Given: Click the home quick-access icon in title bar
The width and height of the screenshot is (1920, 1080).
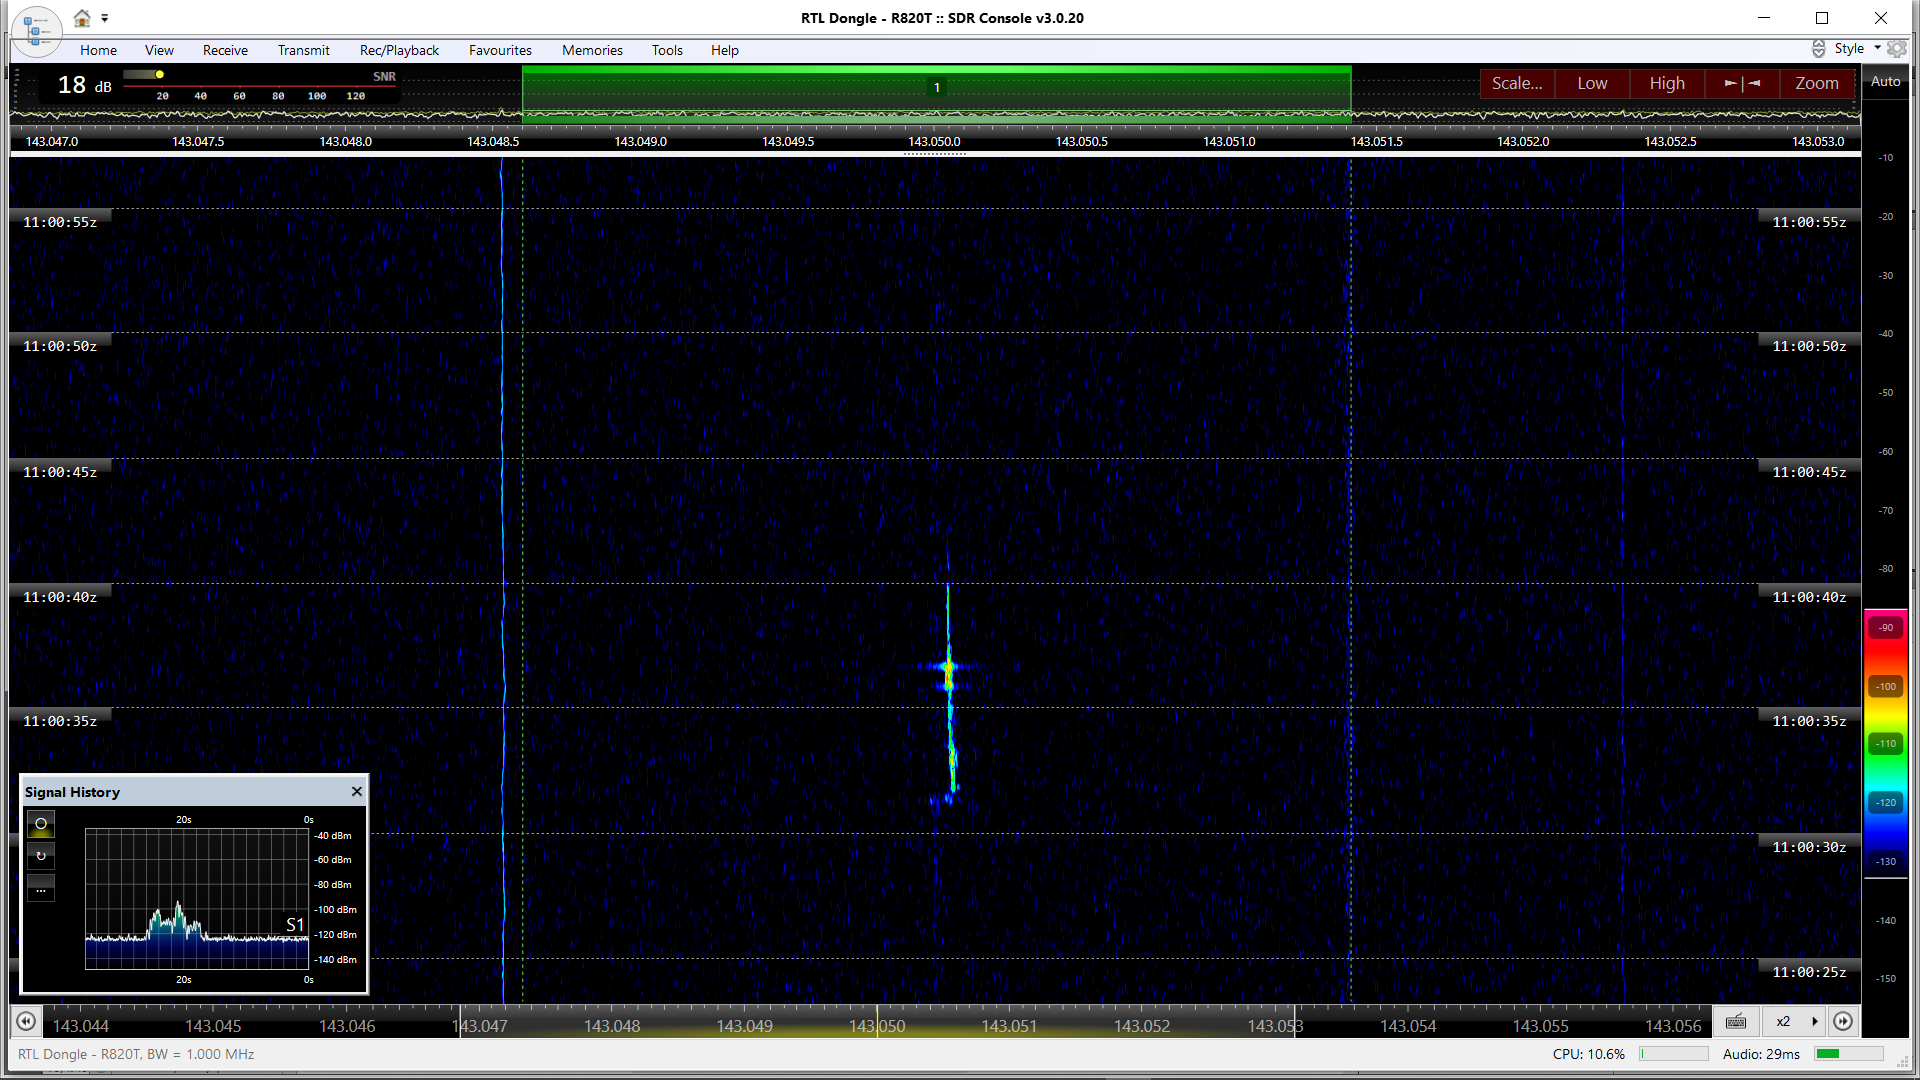Looking at the screenshot, I should coord(82,18).
